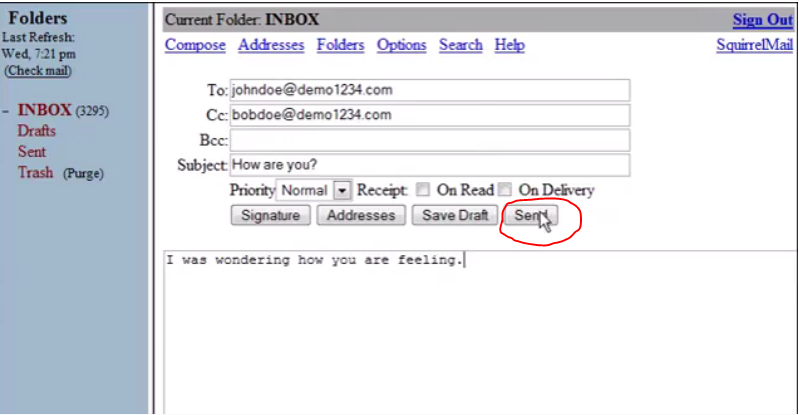
Task: Purge the Trash folder
Action: coord(83,173)
